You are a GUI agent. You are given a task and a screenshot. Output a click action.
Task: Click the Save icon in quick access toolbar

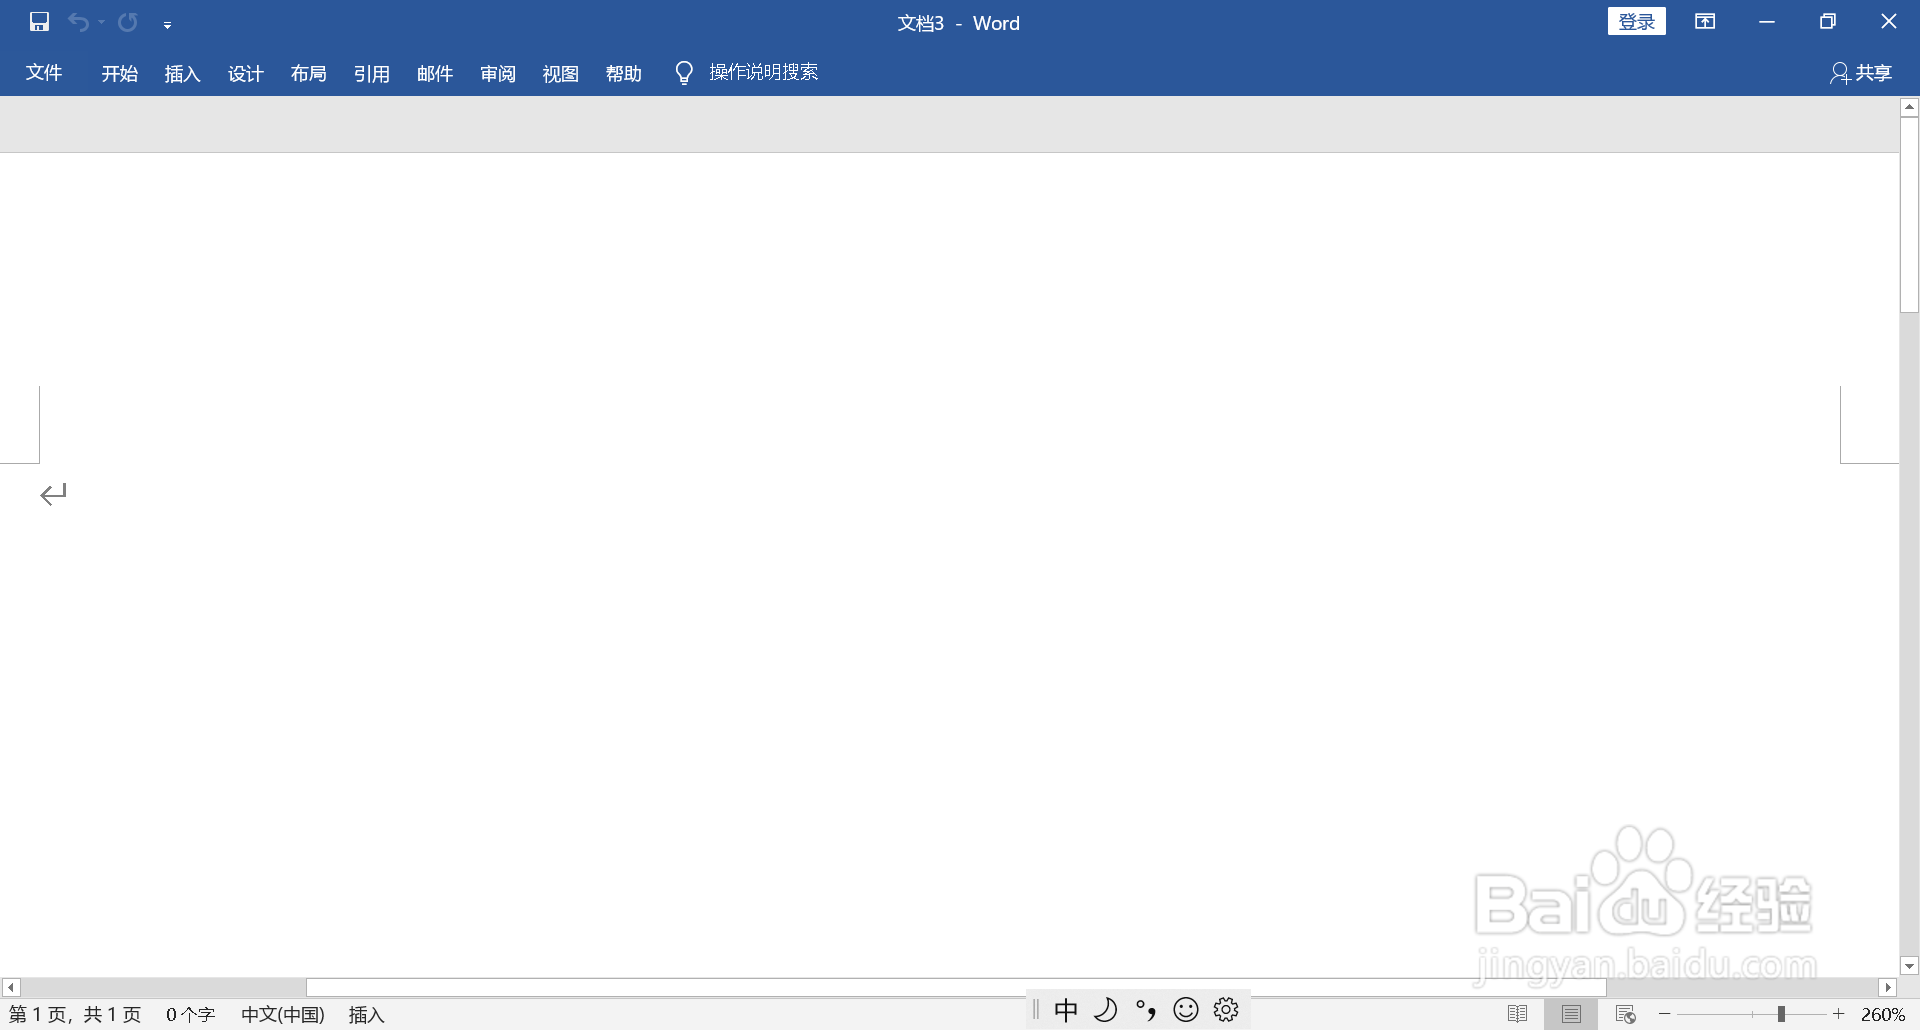click(39, 22)
